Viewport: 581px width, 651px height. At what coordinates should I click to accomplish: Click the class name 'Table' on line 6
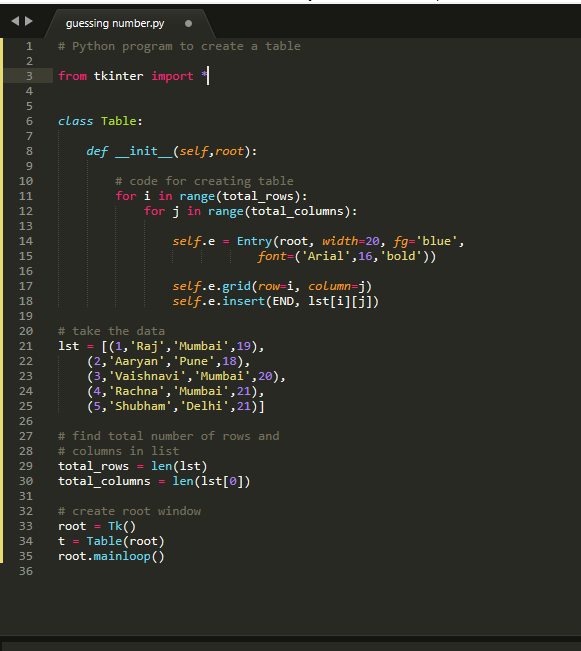(119, 121)
